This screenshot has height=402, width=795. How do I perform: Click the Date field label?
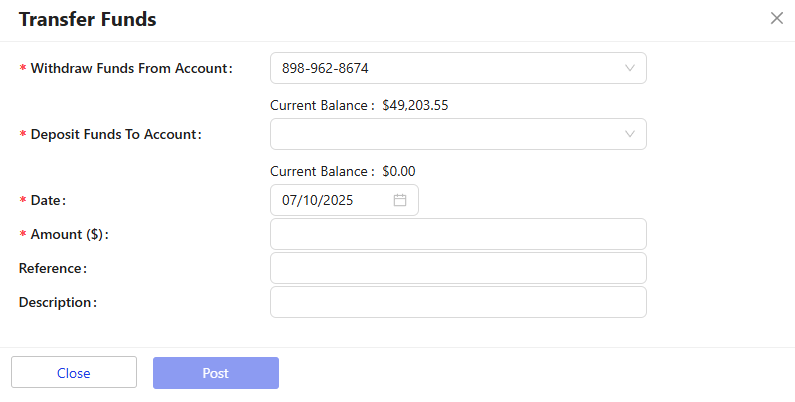coord(48,200)
